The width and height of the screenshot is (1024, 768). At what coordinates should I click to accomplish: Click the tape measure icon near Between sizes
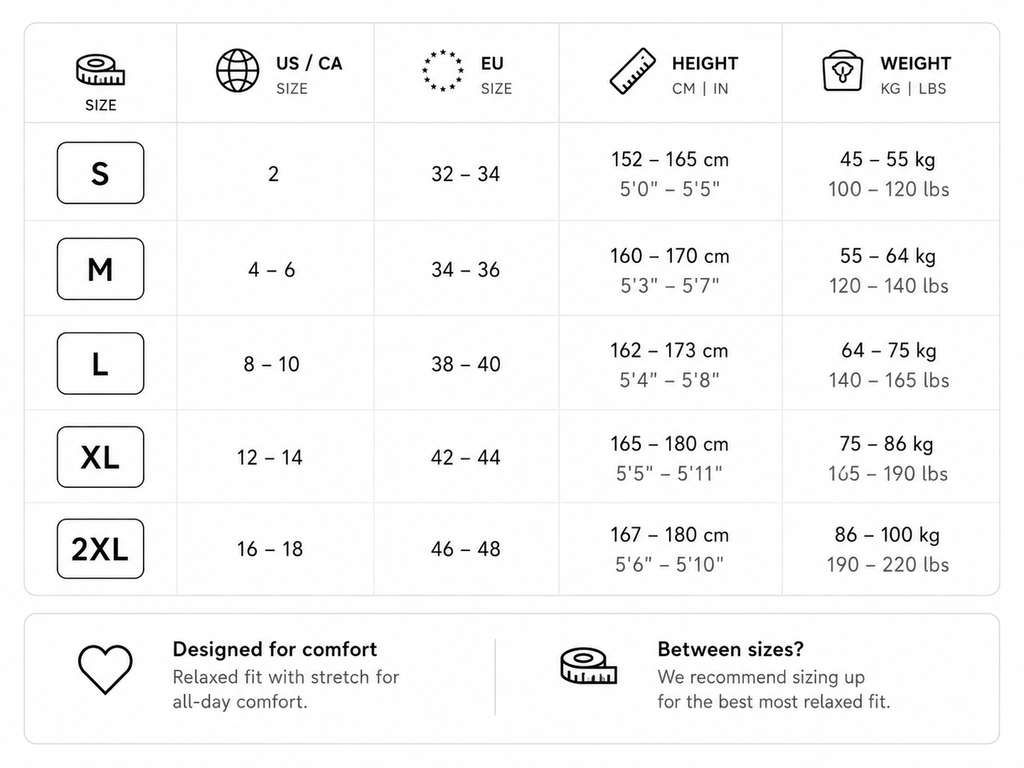point(588,665)
